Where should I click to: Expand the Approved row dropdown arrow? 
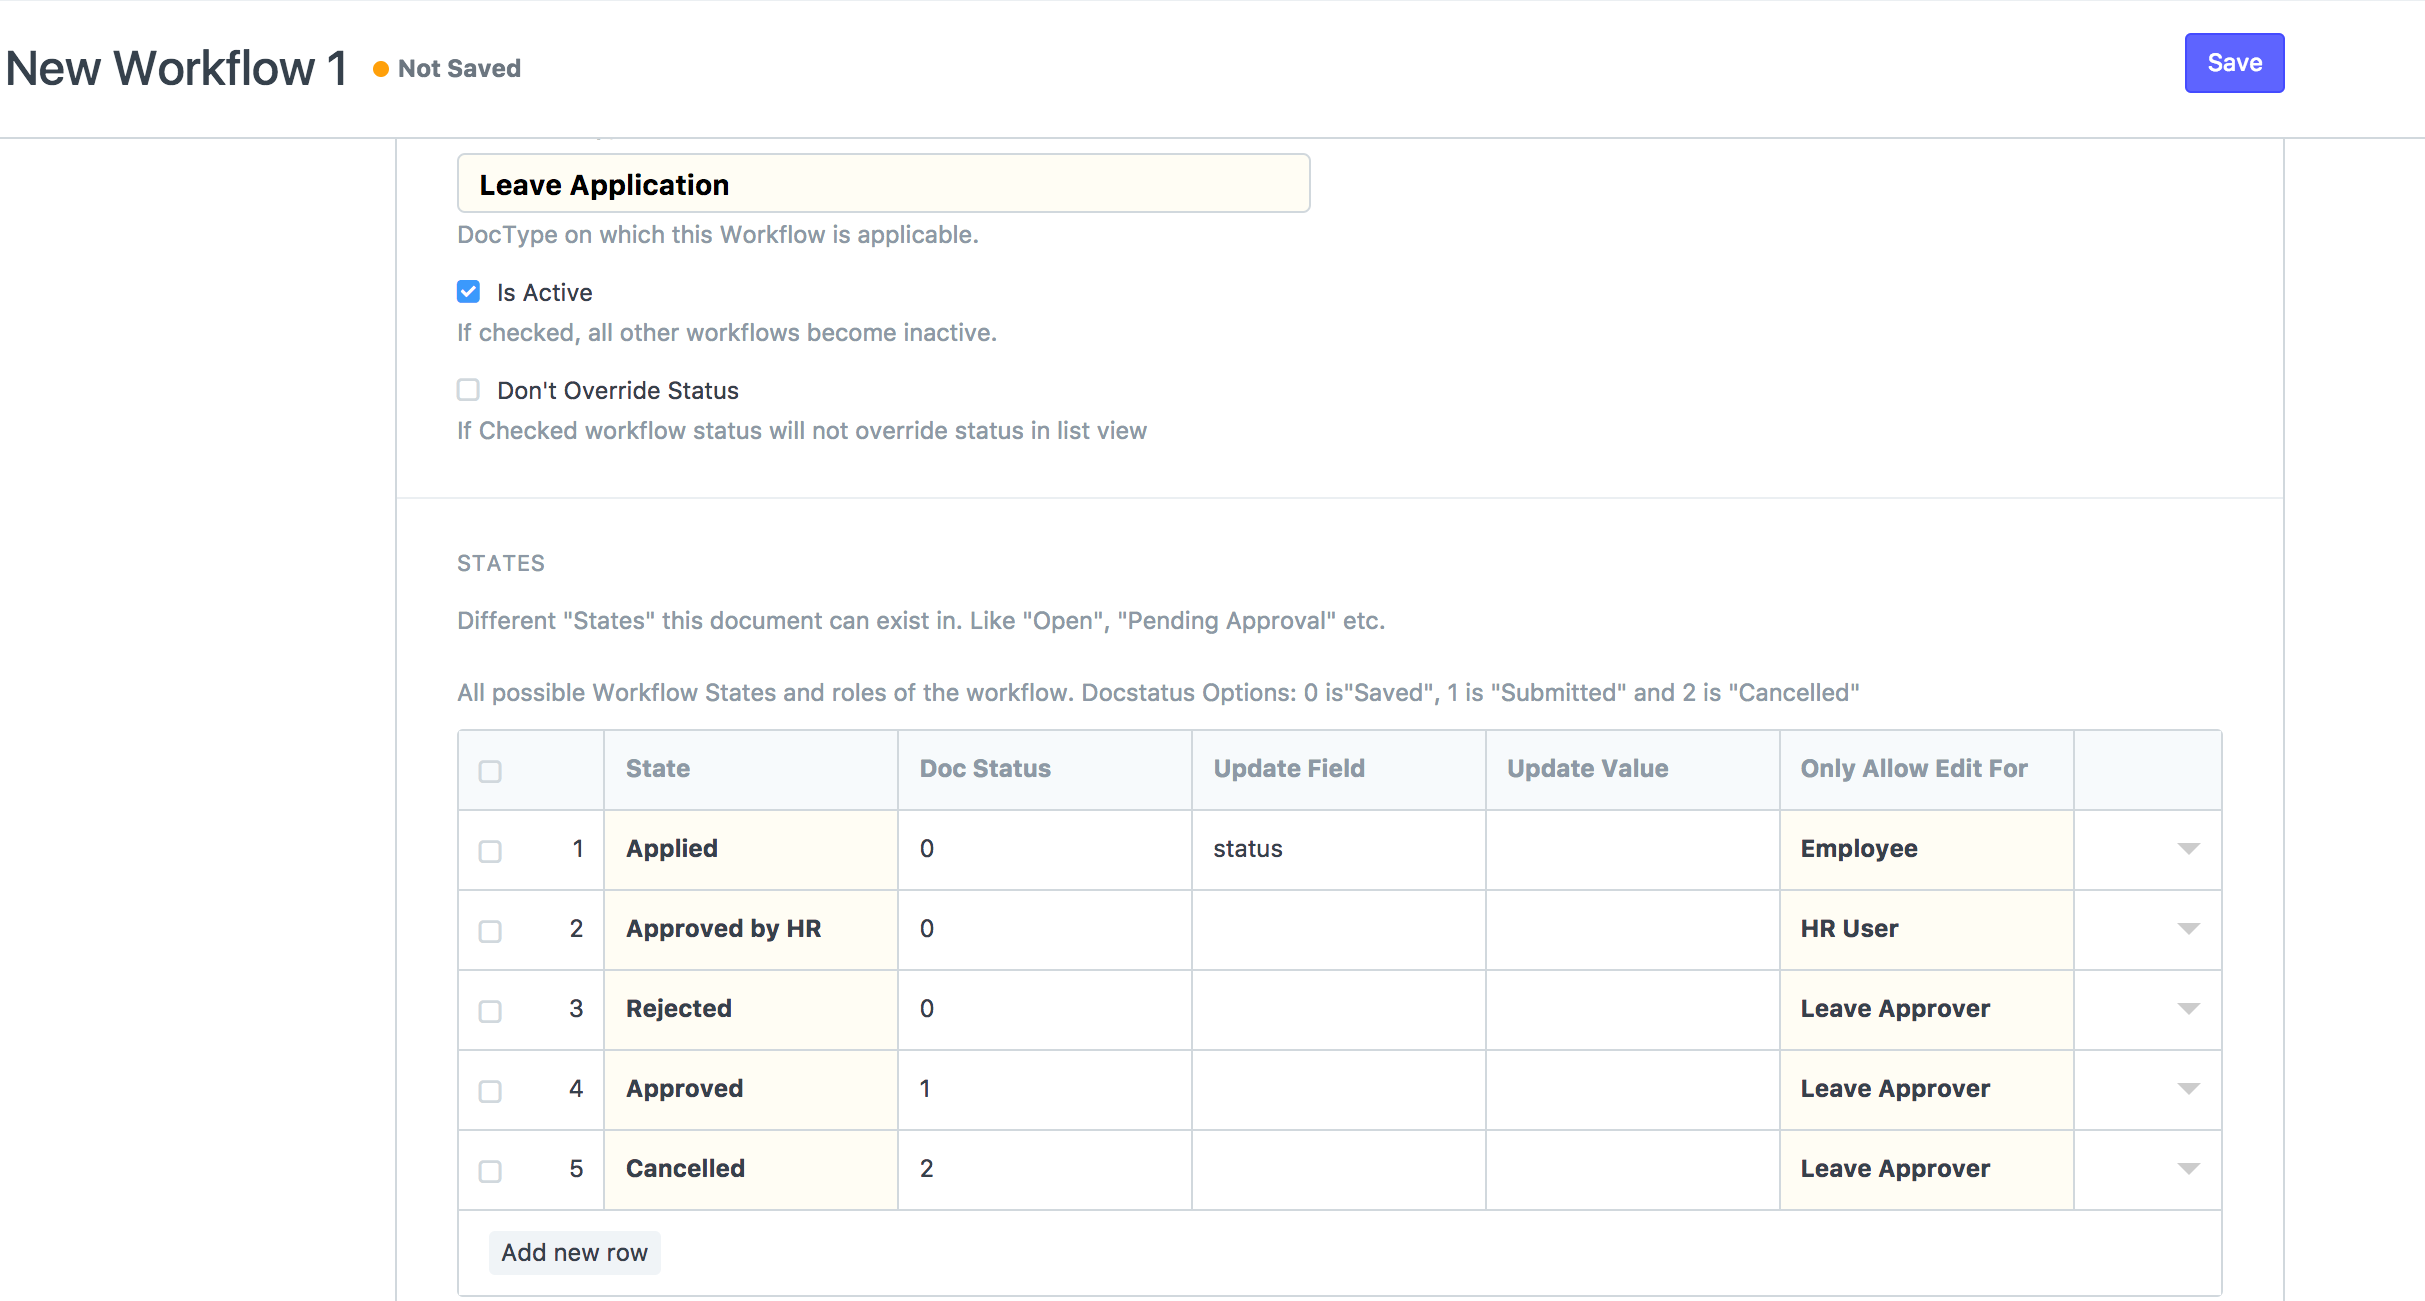[x=2188, y=1089]
